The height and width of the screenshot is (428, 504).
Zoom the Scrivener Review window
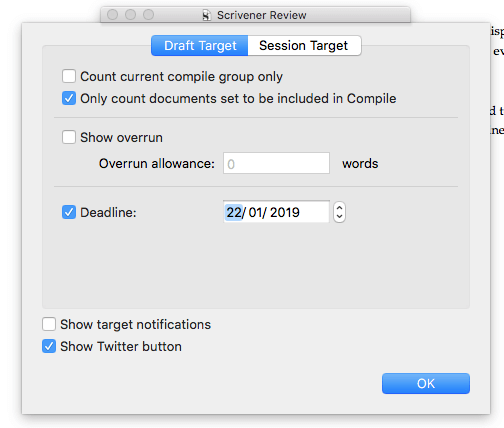(148, 15)
